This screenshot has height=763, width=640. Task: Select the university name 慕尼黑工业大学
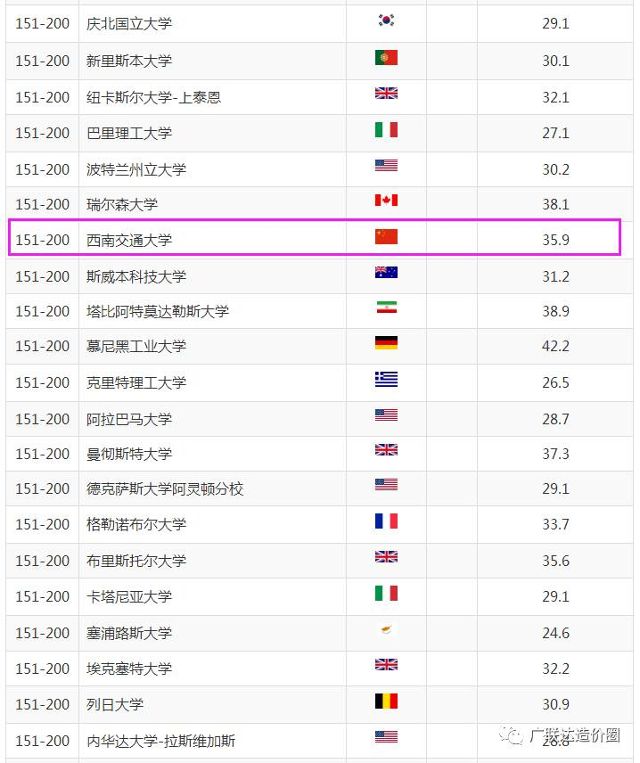pos(136,346)
